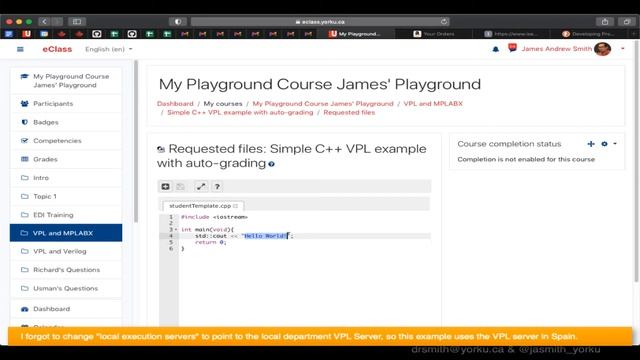This screenshot has height=360, width=640.
Task: Click the #include <iostream> code line
Action: pos(214,217)
